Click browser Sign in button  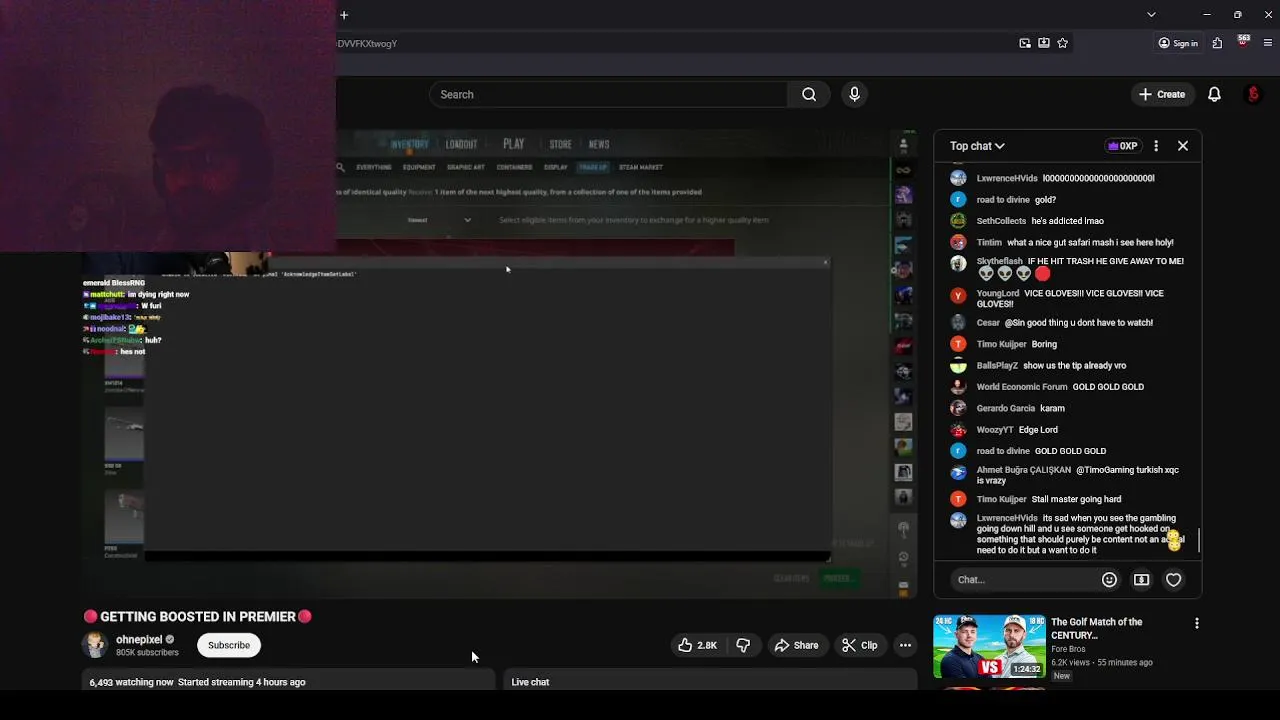[1178, 43]
